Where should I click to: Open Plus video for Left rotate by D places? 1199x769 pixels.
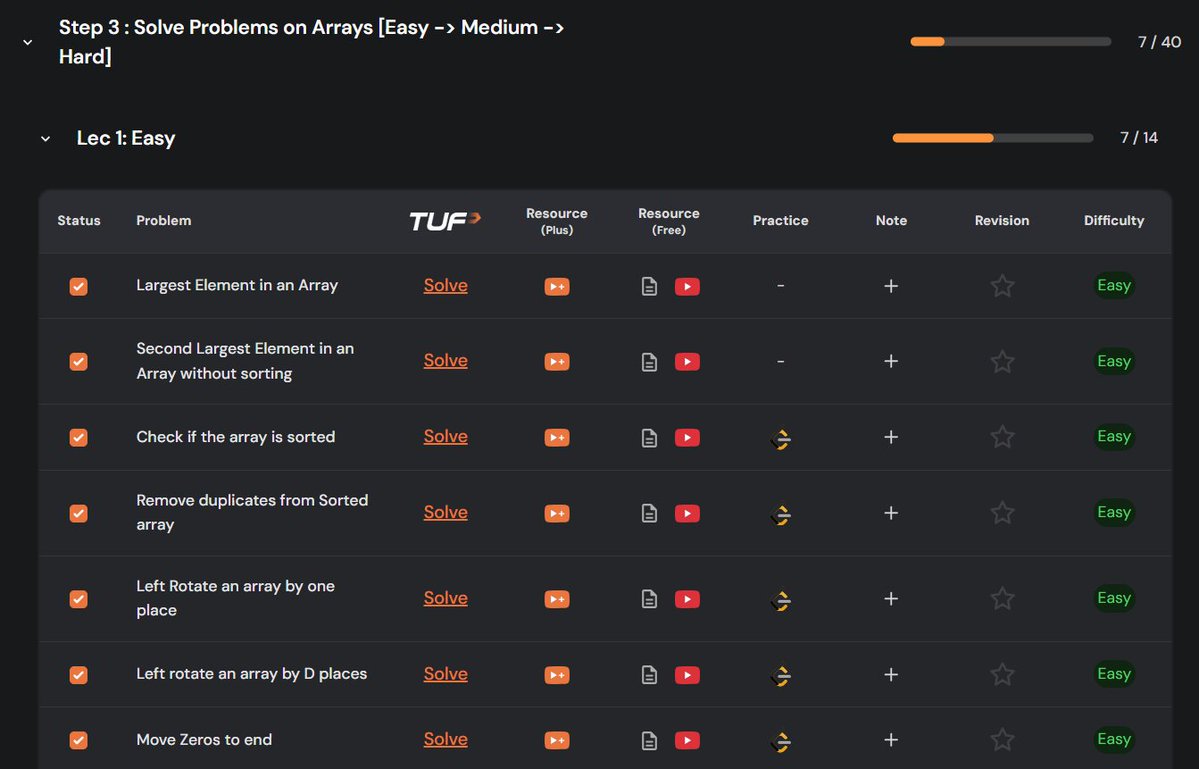coord(557,675)
